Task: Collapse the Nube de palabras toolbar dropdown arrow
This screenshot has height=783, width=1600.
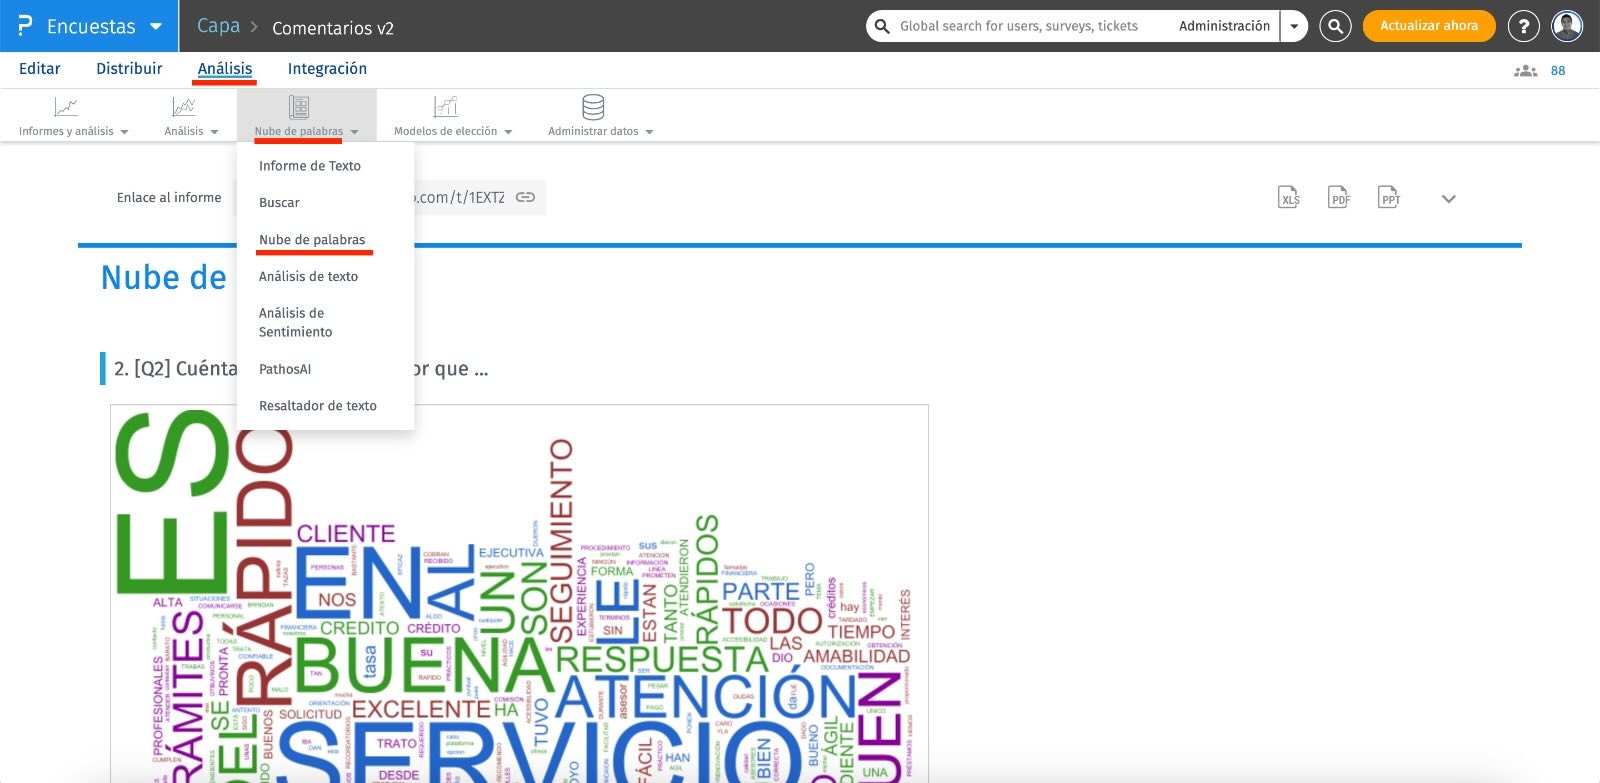Action: [x=354, y=132]
